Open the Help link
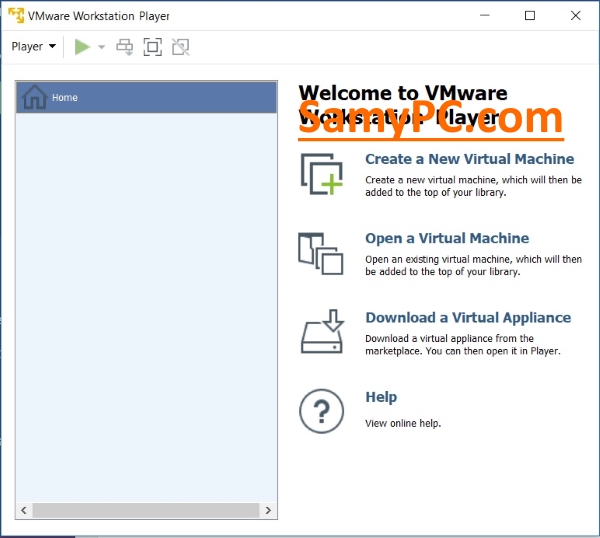 tap(381, 397)
